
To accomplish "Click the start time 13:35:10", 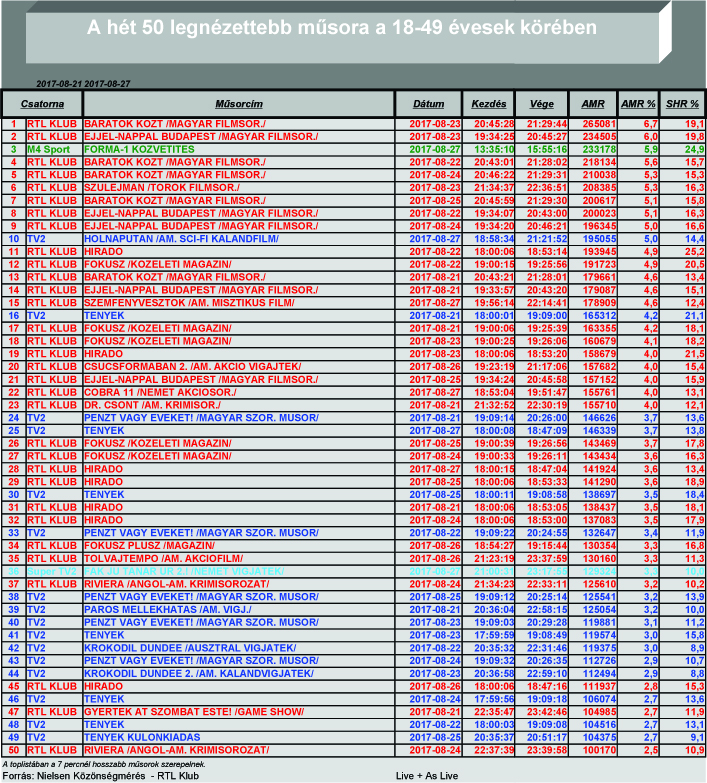I will click(x=494, y=149).
